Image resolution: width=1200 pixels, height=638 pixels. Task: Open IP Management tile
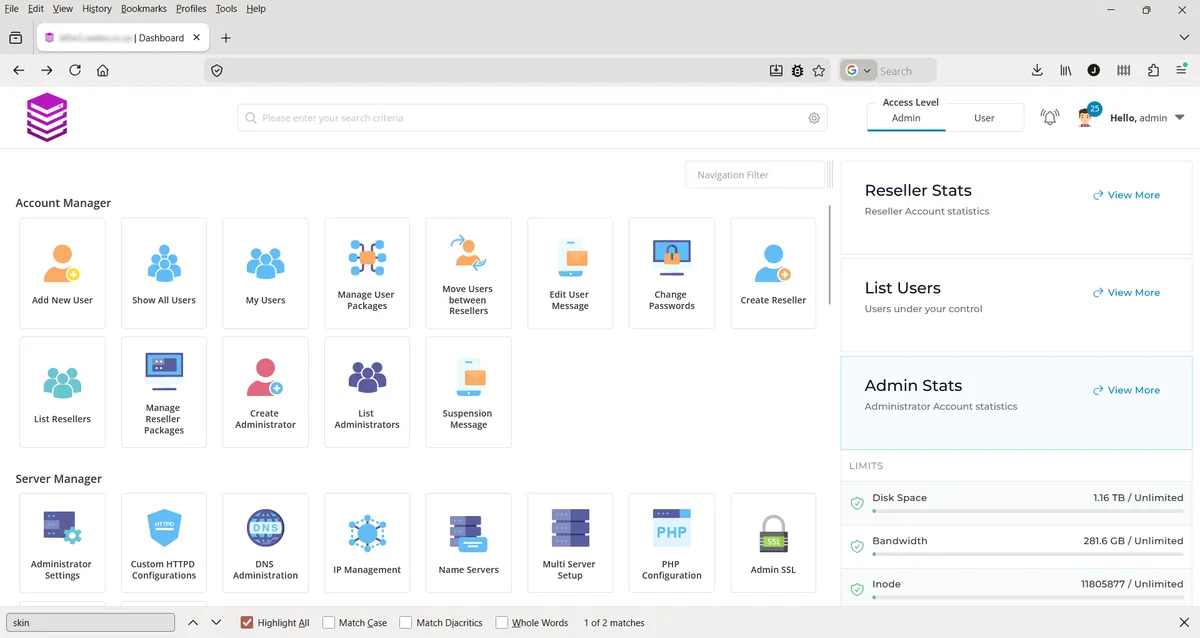[x=367, y=543]
